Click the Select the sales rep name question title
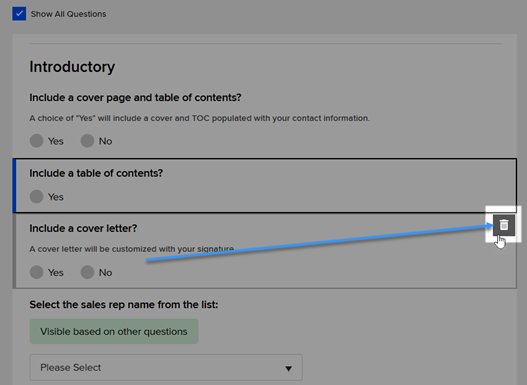527x385 pixels. coord(124,305)
